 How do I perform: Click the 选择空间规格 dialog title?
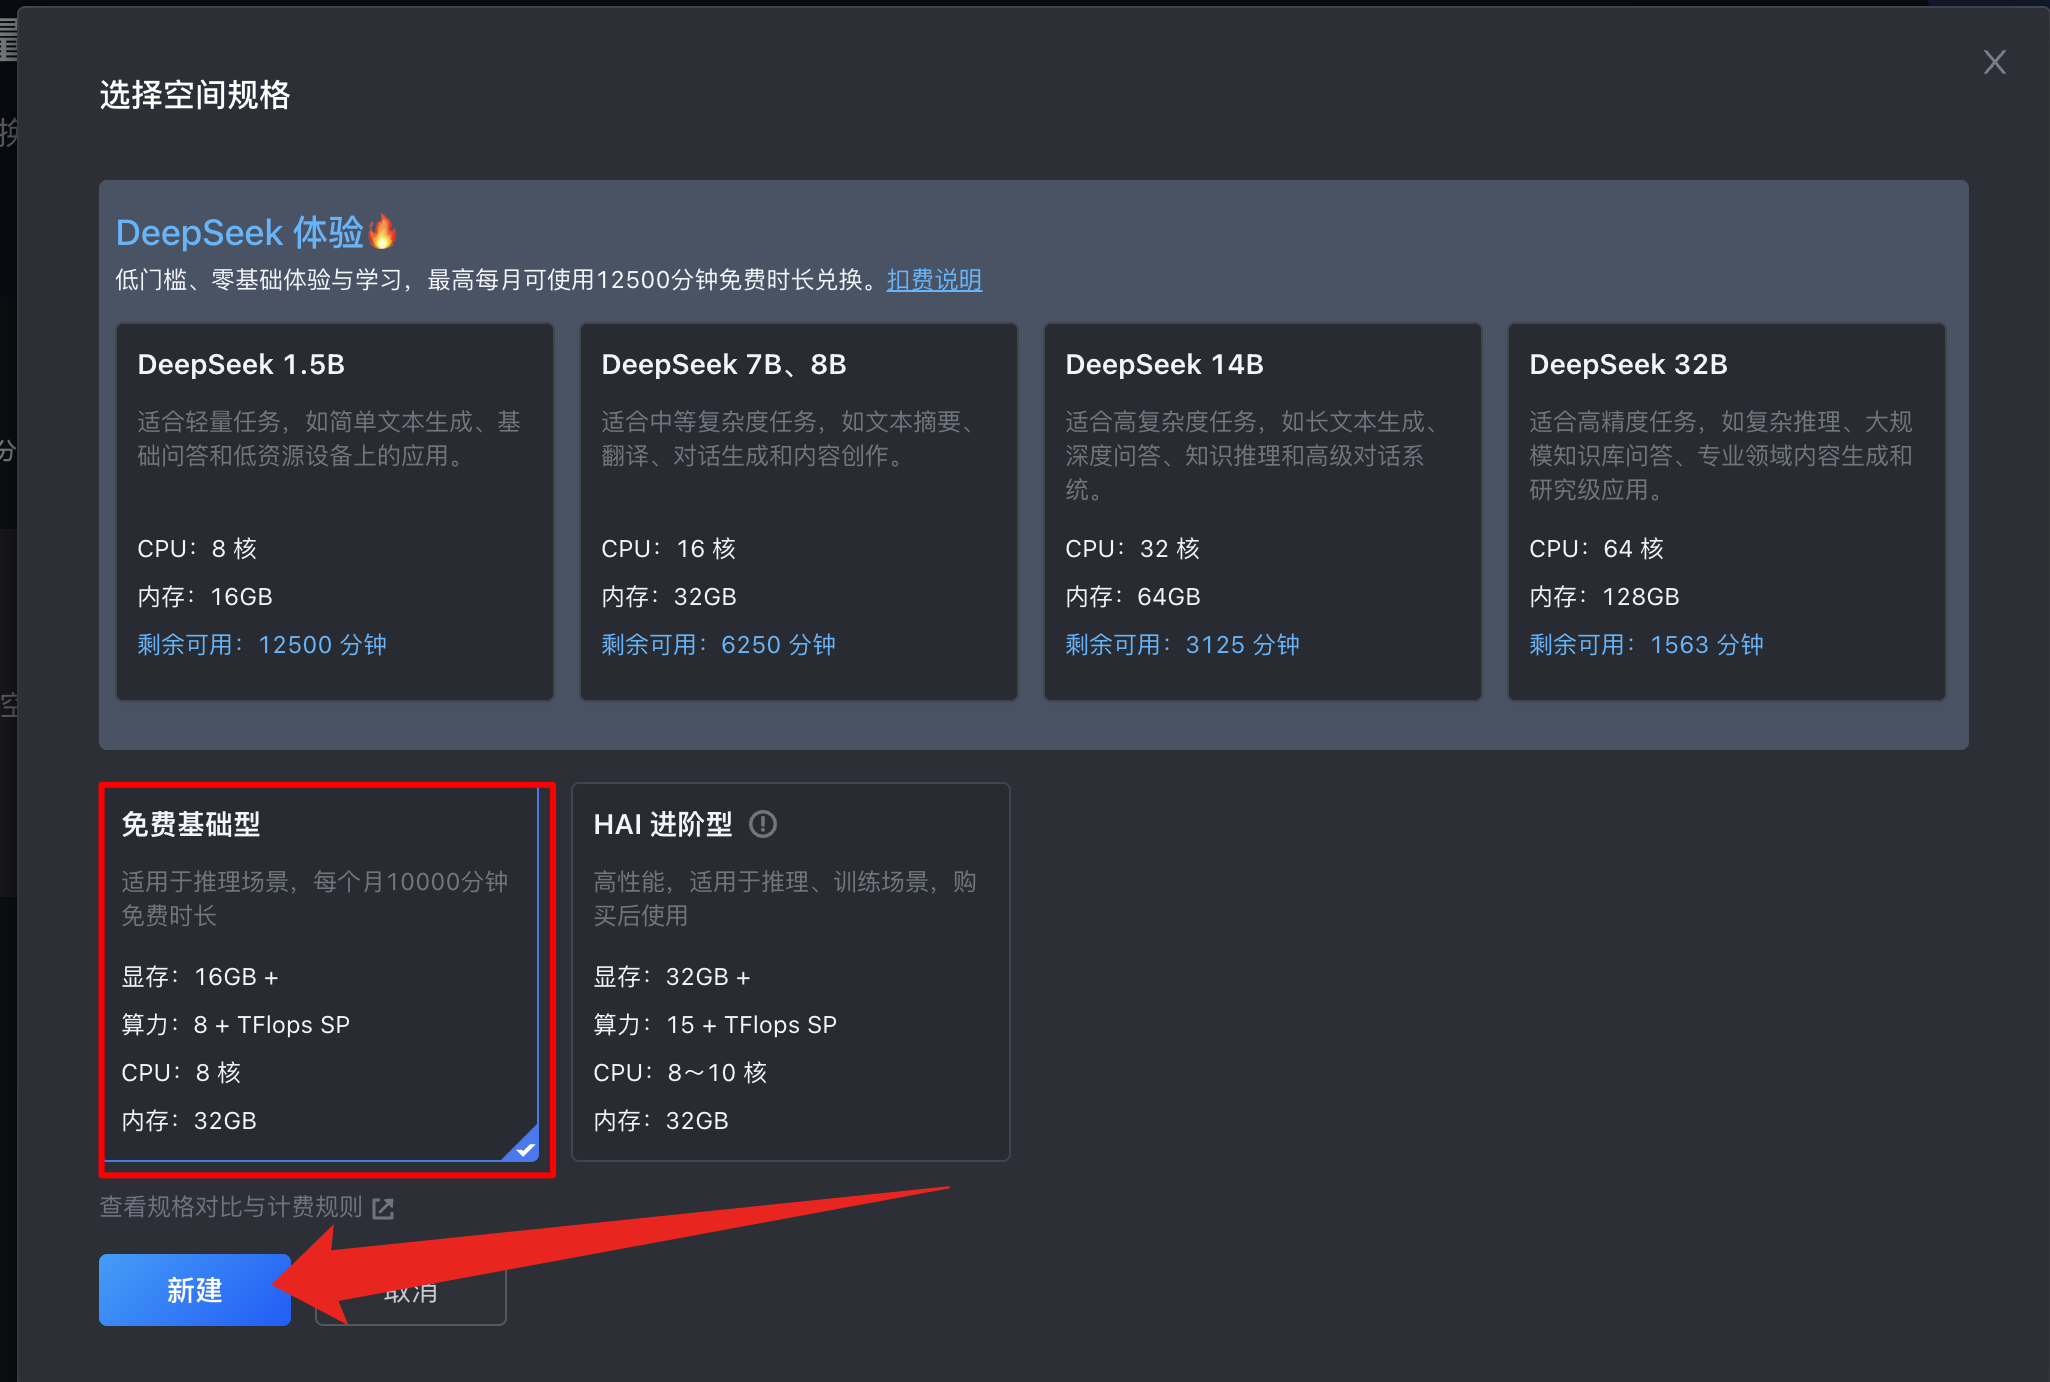pyautogui.click(x=195, y=95)
